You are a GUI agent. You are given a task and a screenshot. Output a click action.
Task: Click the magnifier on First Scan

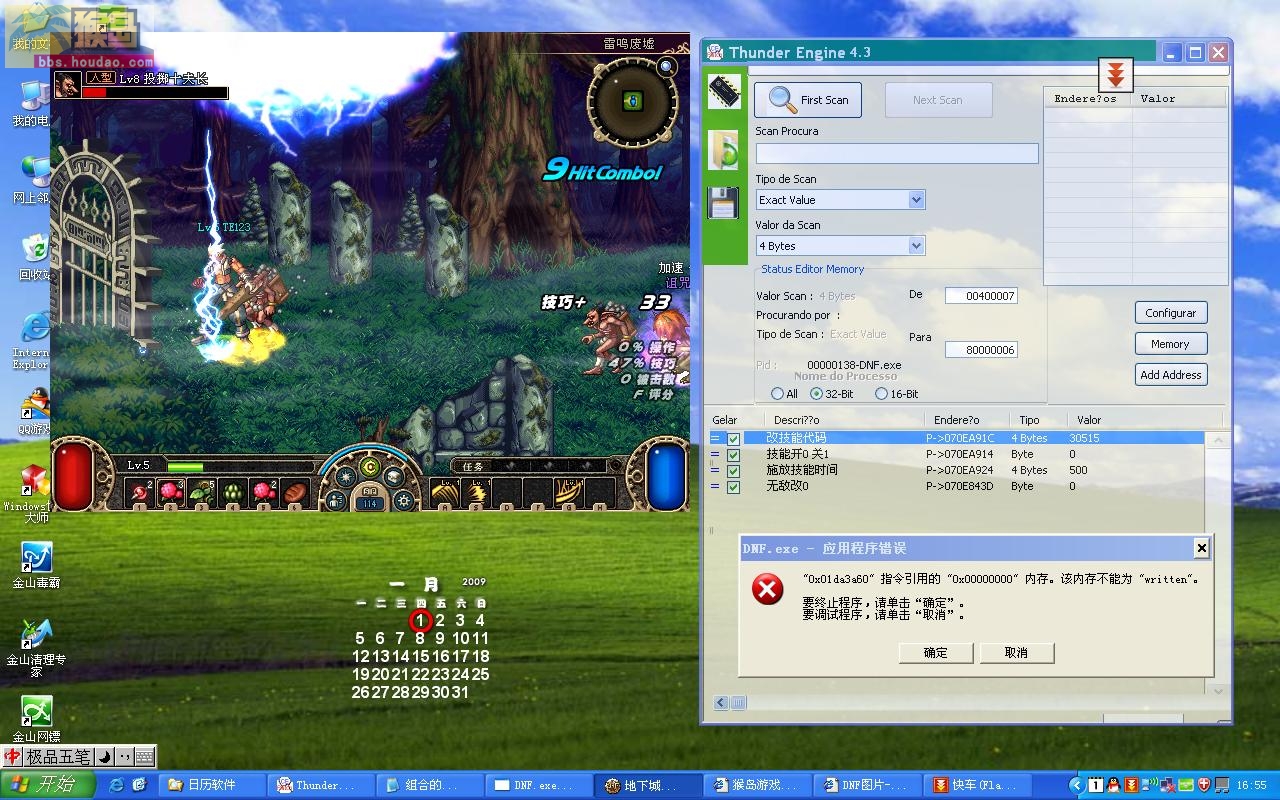[782, 100]
